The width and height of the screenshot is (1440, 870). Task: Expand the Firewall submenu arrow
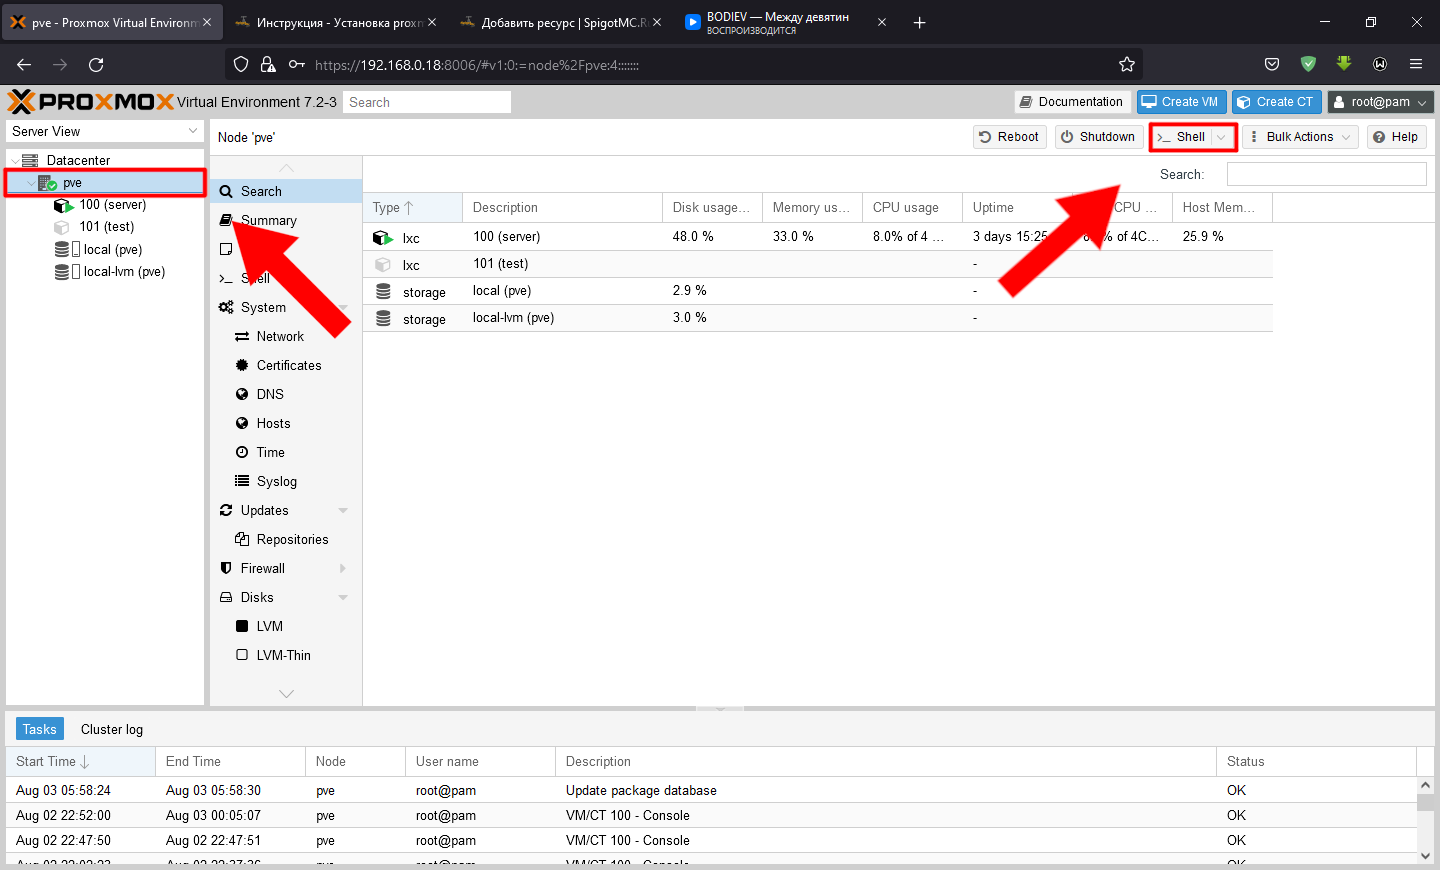point(343,568)
